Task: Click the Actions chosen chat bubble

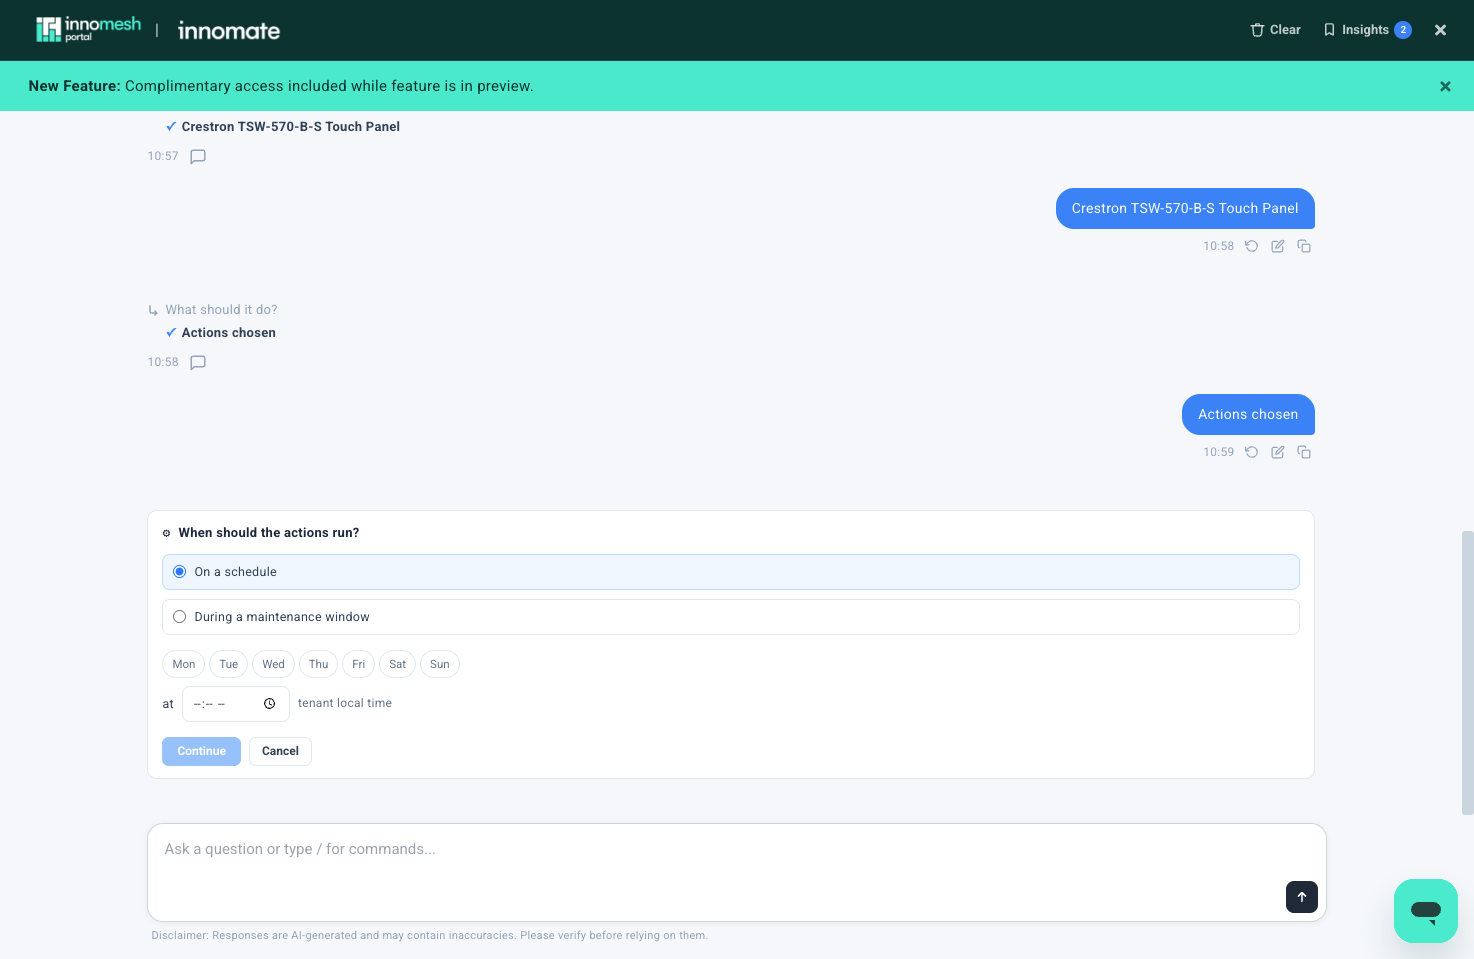Action: (1248, 414)
